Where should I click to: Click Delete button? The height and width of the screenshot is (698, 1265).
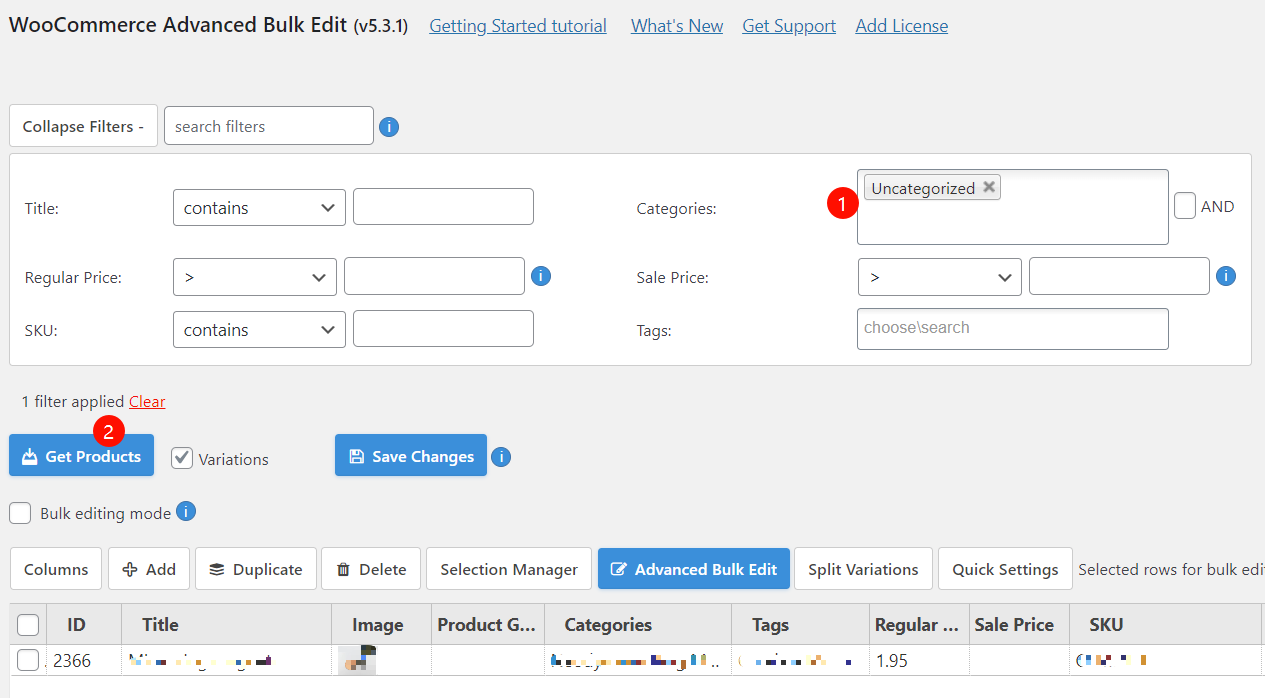(371, 569)
